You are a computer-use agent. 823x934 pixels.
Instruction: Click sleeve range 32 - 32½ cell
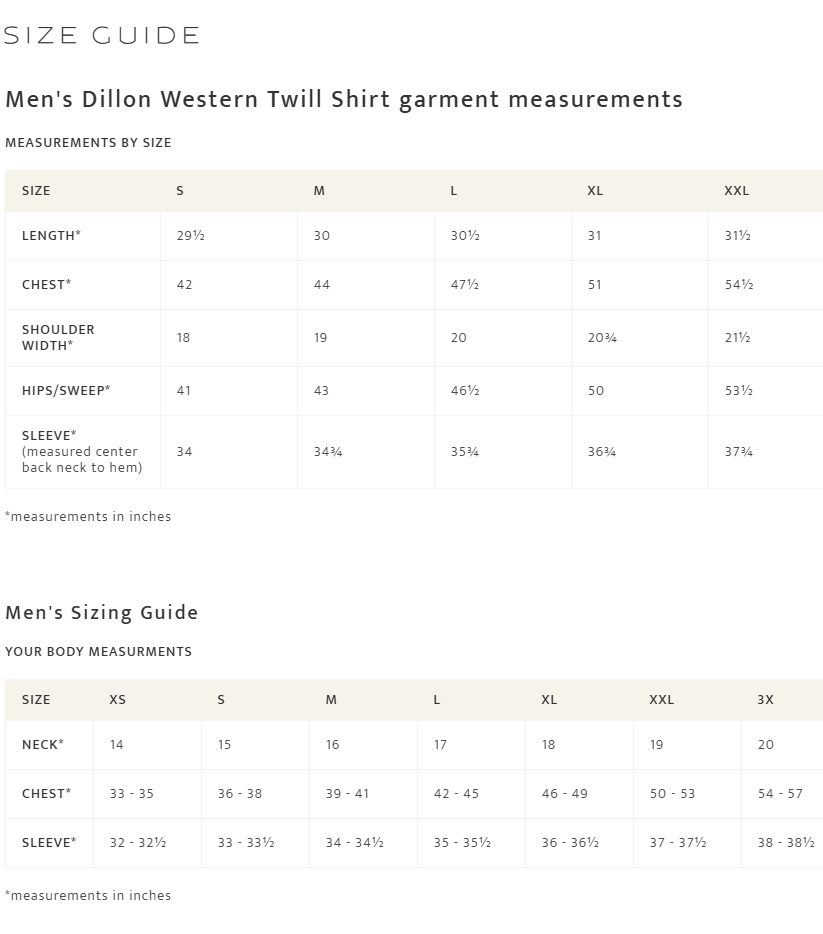pyautogui.click(x=138, y=842)
